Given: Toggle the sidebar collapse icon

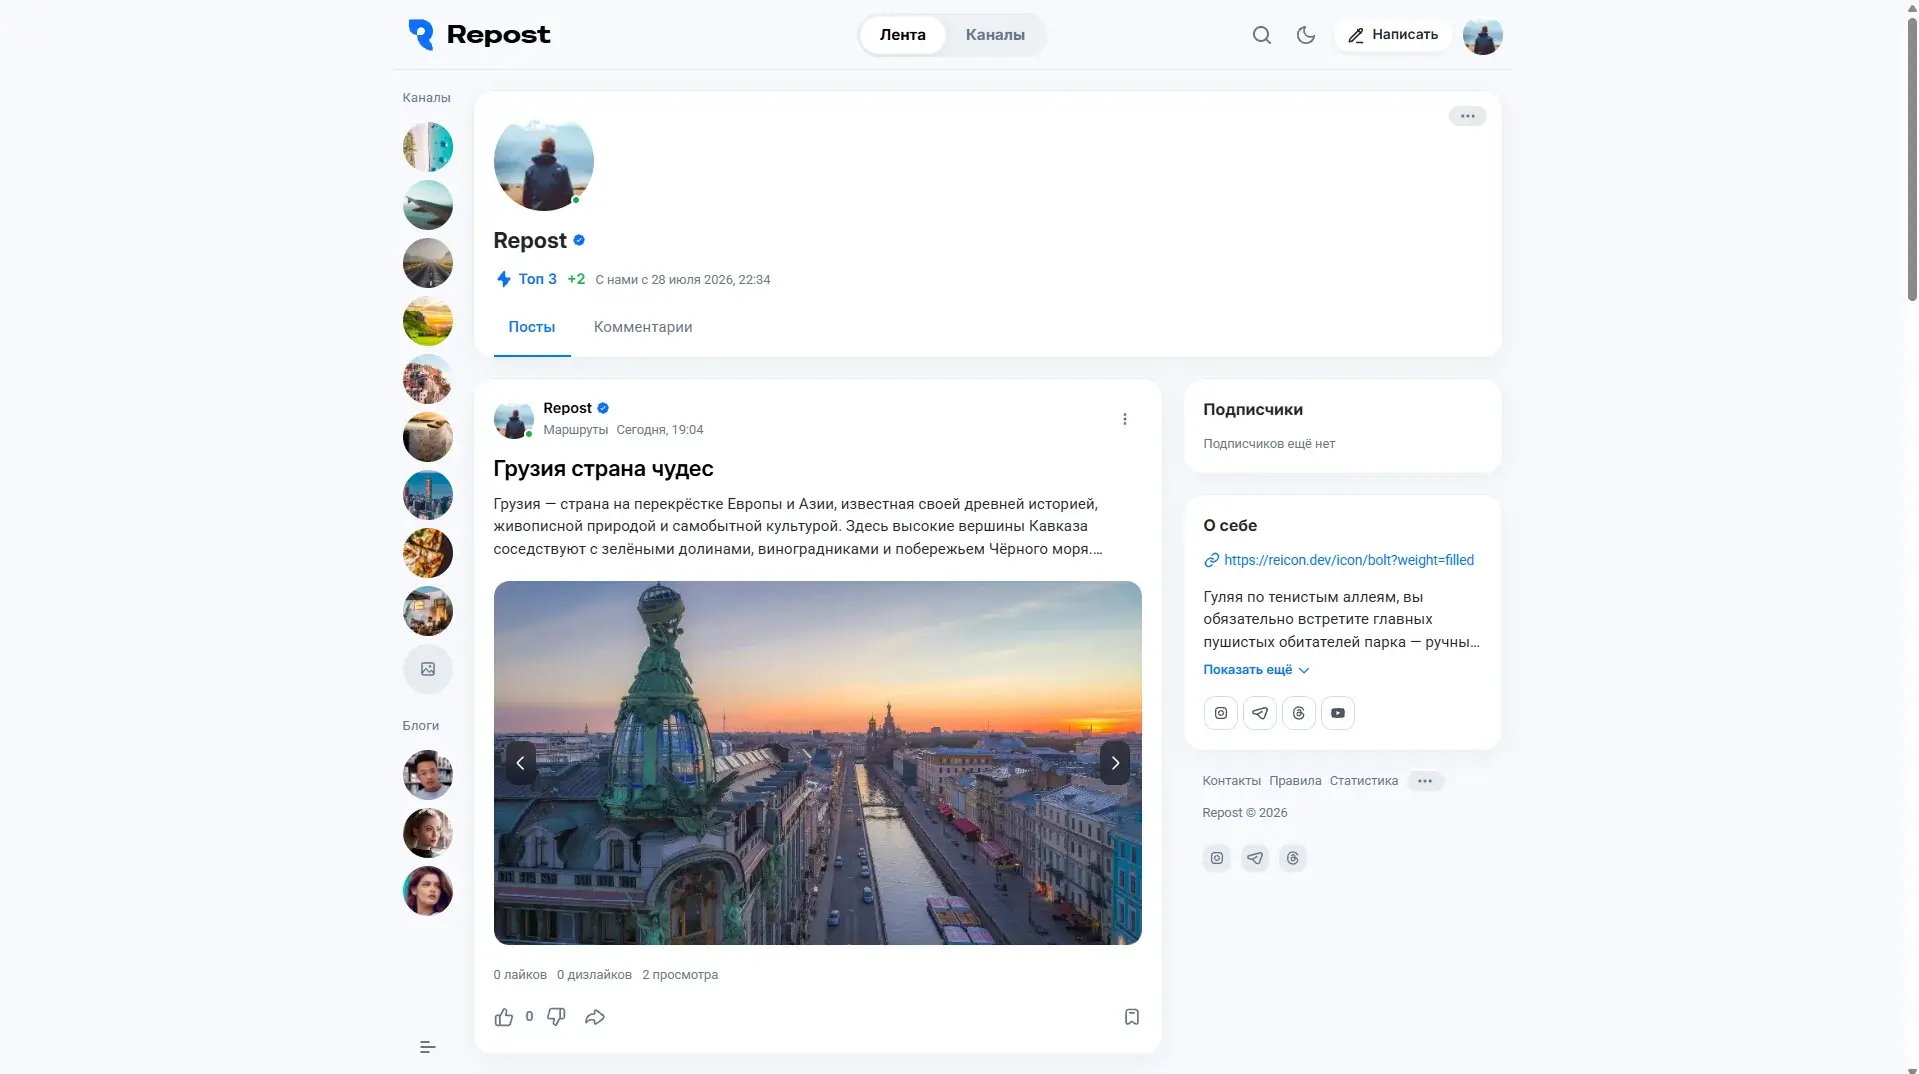Looking at the screenshot, I should point(427,1047).
